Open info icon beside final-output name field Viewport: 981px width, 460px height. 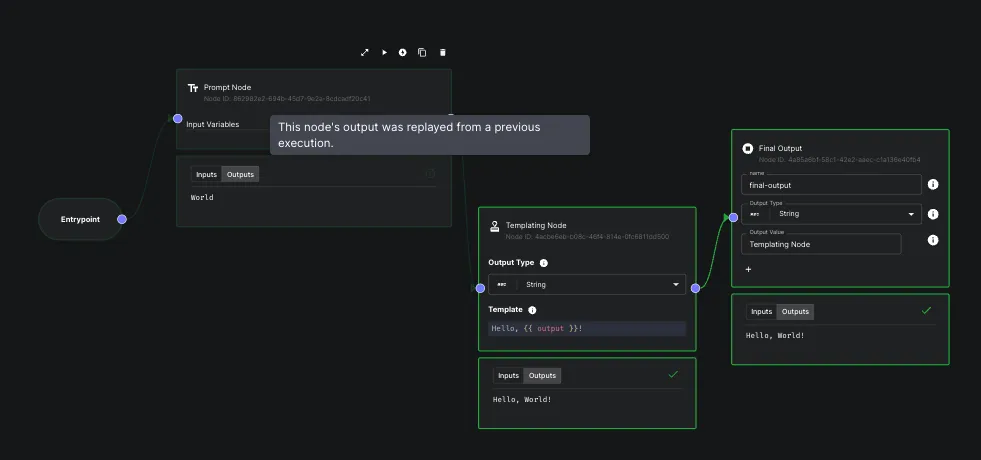click(x=933, y=185)
